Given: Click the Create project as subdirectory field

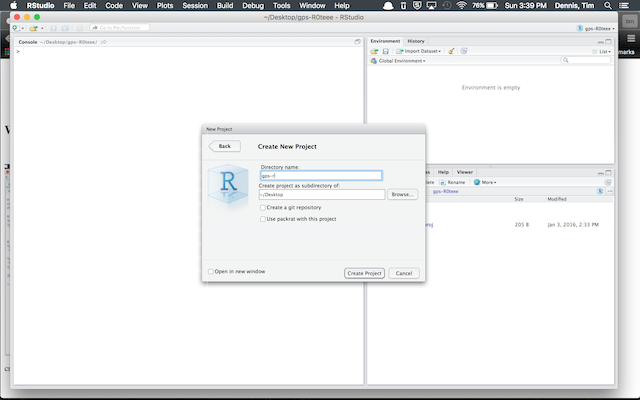Looking at the screenshot, I should pyautogui.click(x=322, y=195).
